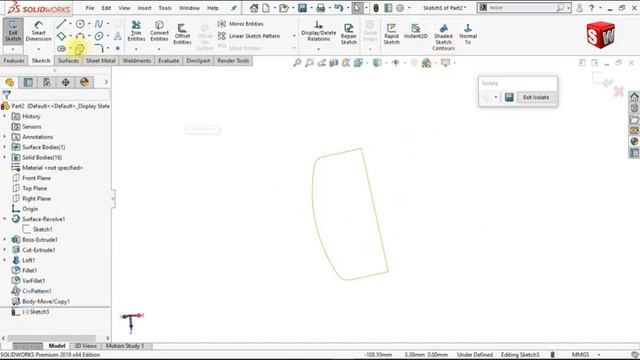The image size is (640, 360).
Task: Select the Spline tool
Action: [99, 24]
